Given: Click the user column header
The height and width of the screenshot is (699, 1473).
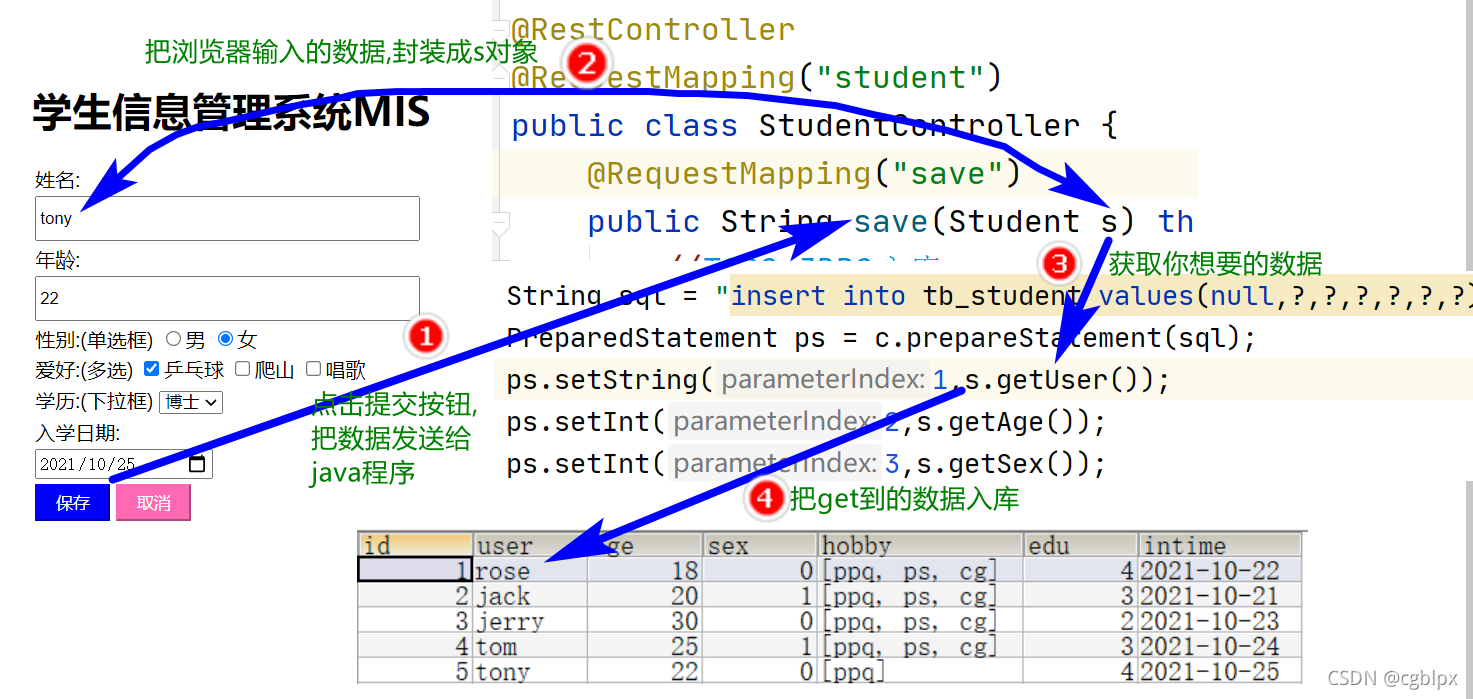Looking at the screenshot, I should (x=530, y=545).
